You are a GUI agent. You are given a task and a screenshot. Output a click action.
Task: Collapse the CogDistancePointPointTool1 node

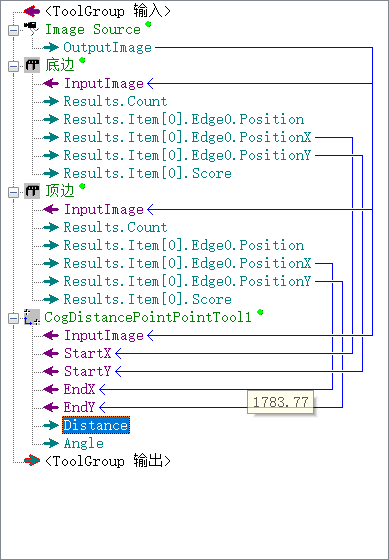(x=13, y=319)
